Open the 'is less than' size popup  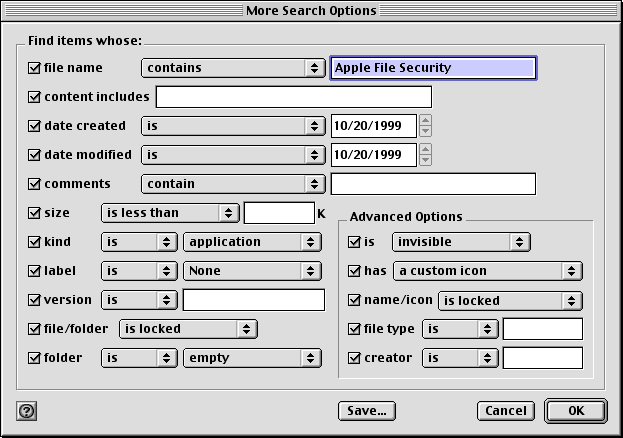point(170,213)
